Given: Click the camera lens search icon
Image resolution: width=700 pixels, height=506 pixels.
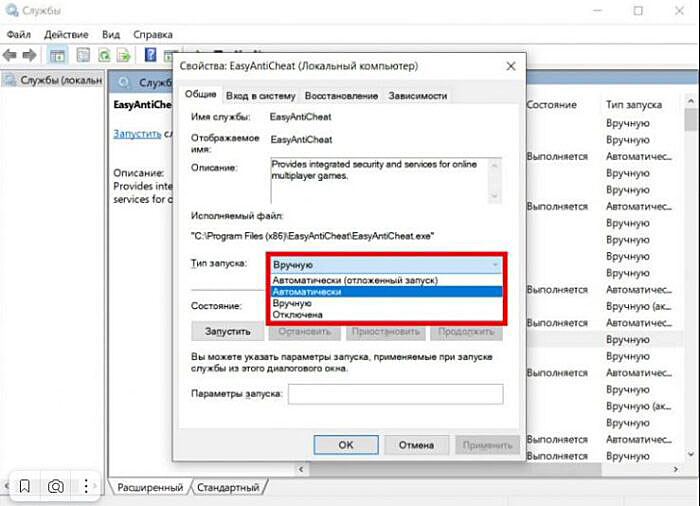Looking at the screenshot, I should click(x=56, y=486).
